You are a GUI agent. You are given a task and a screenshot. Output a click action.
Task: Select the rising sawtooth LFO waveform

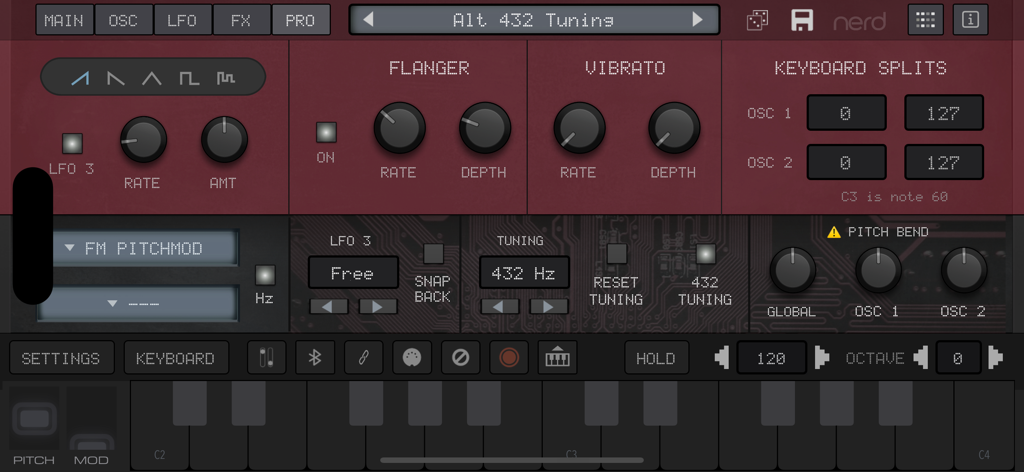[80, 79]
